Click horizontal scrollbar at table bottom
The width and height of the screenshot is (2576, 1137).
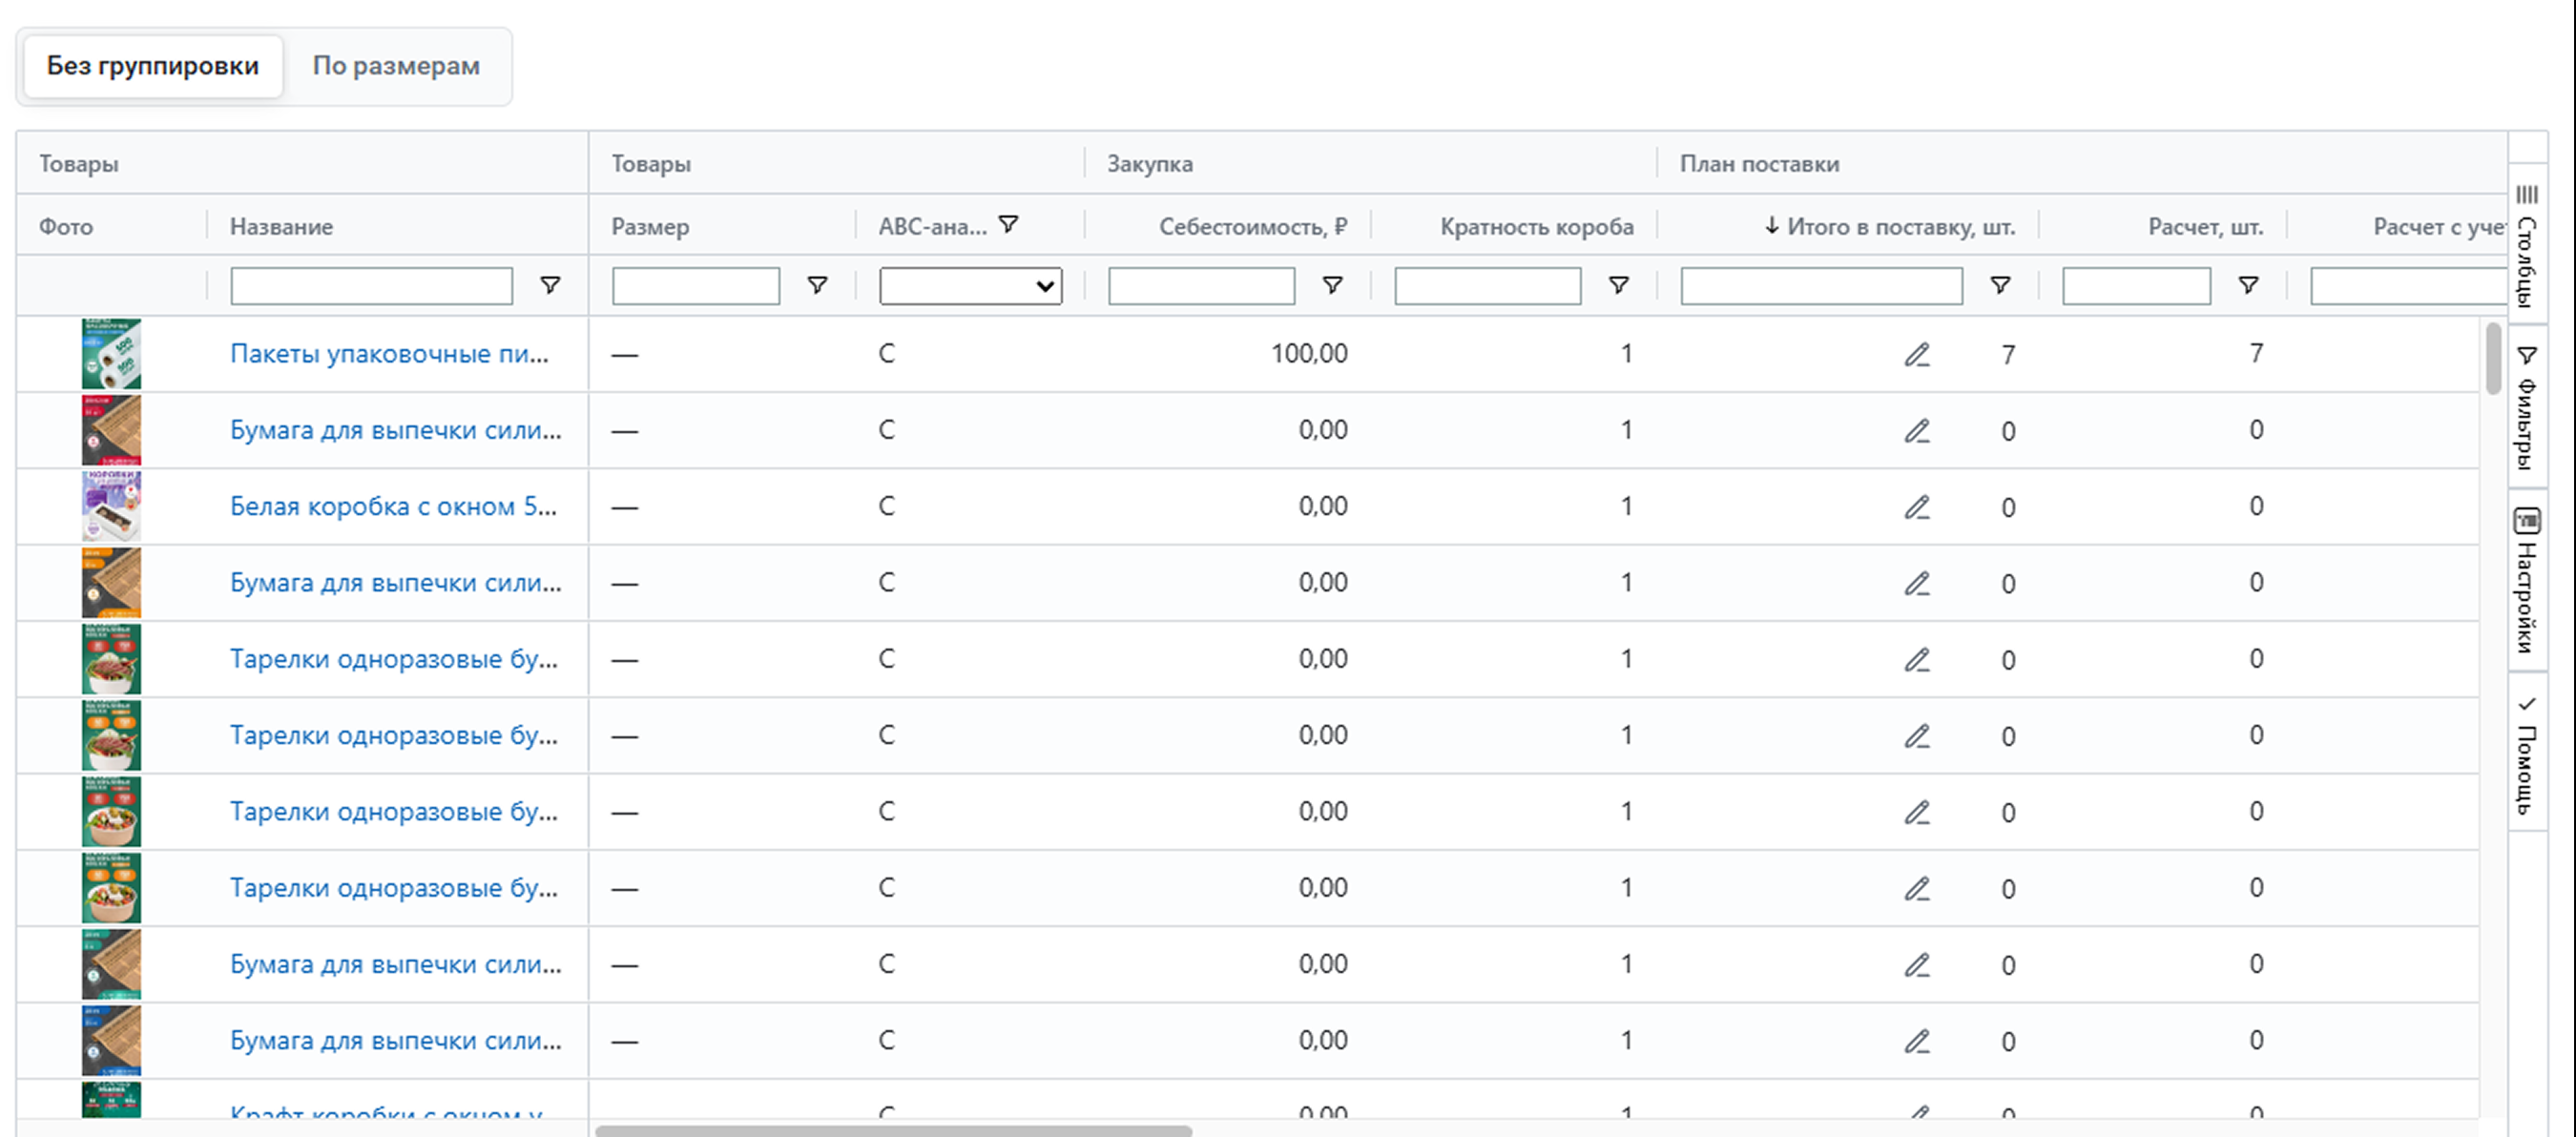[x=893, y=1131]
